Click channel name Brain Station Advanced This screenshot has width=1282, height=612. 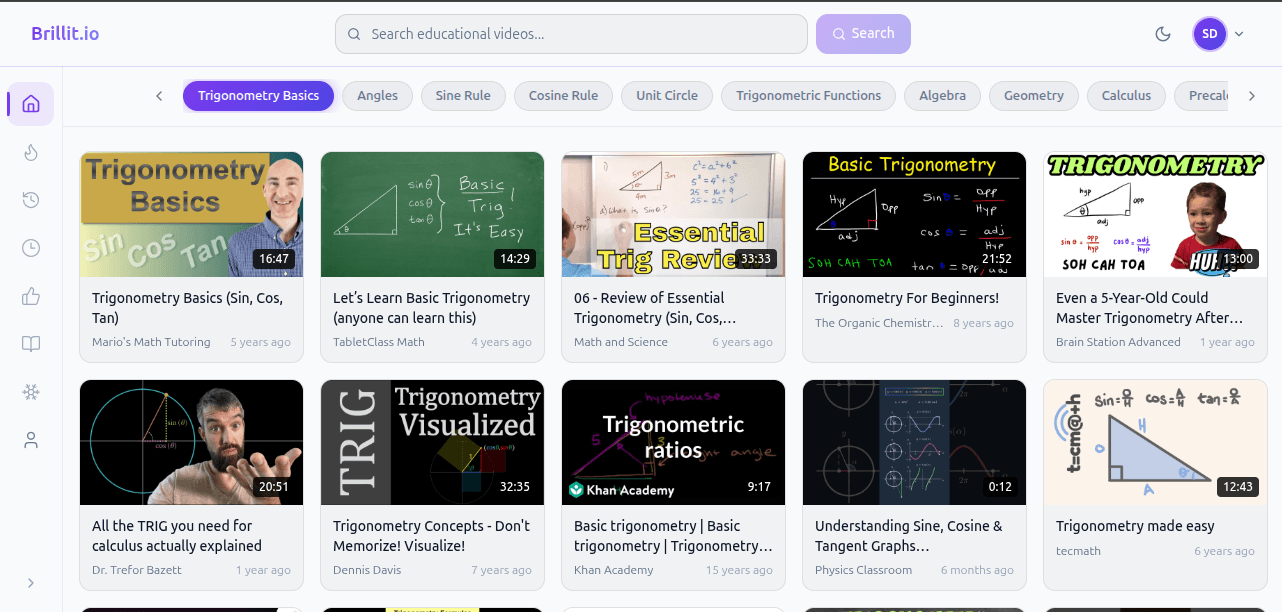(1118, 342)
